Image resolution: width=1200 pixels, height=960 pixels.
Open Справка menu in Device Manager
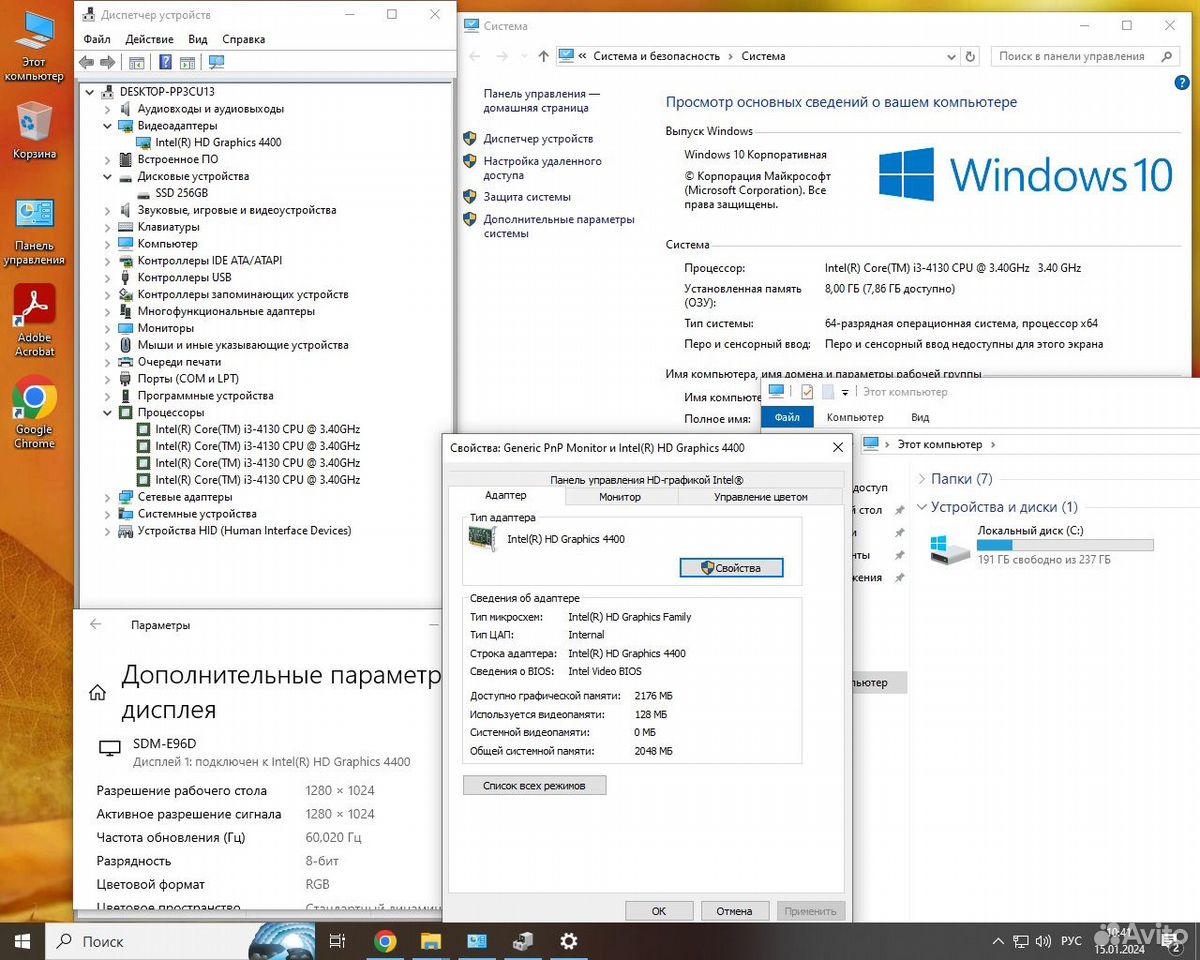[x=244, y=39]
